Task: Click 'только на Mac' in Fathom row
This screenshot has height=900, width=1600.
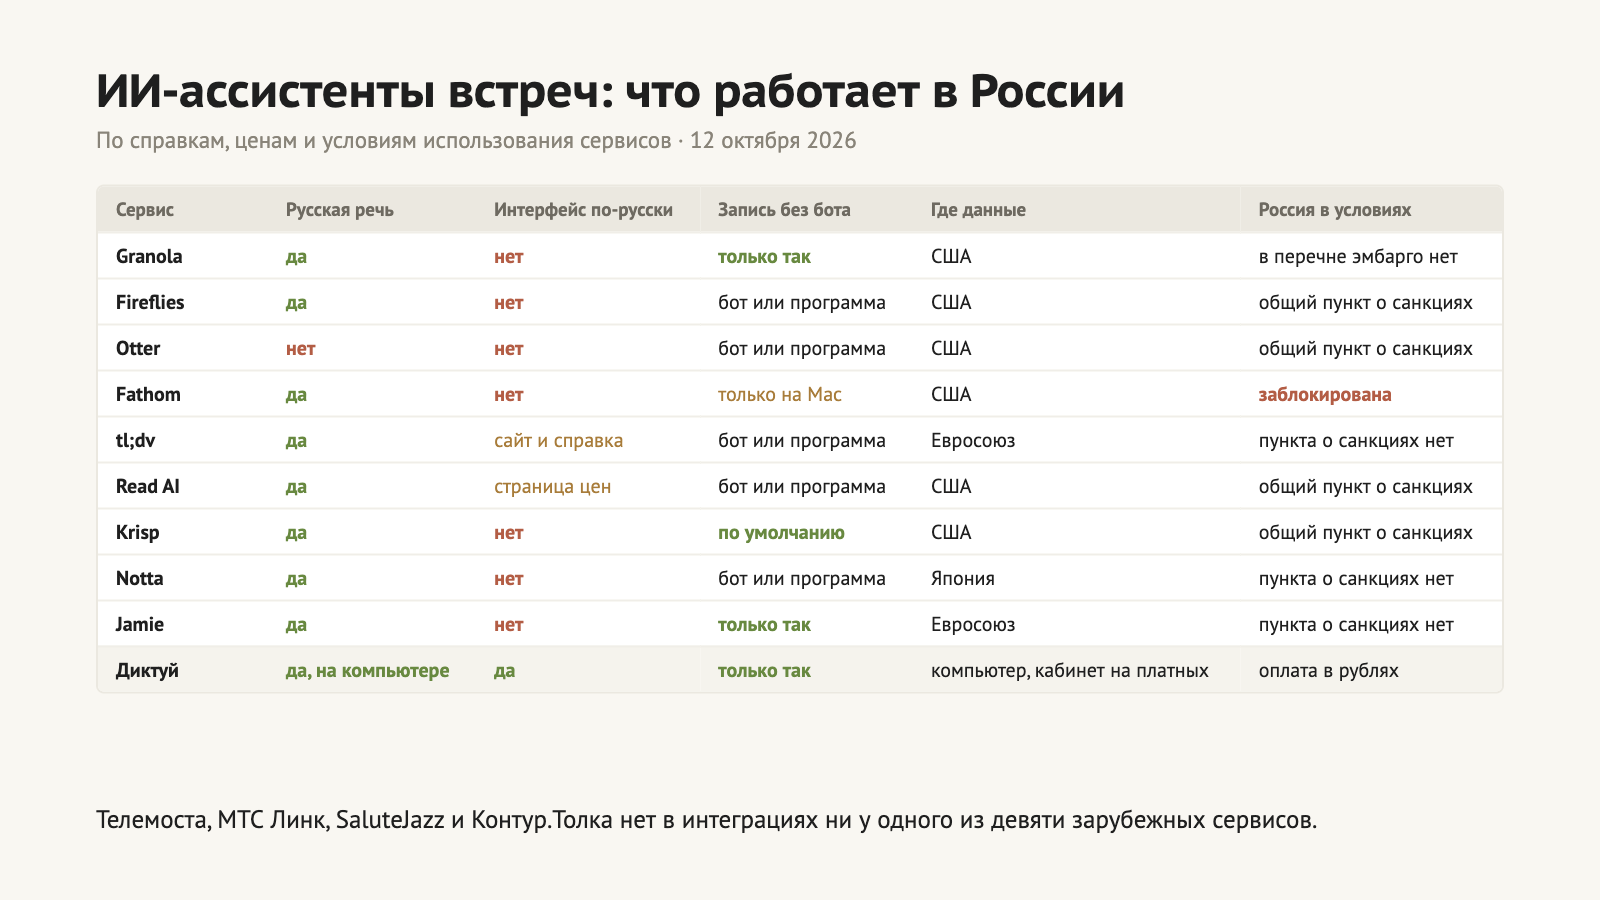Action: tap(780, 394)
